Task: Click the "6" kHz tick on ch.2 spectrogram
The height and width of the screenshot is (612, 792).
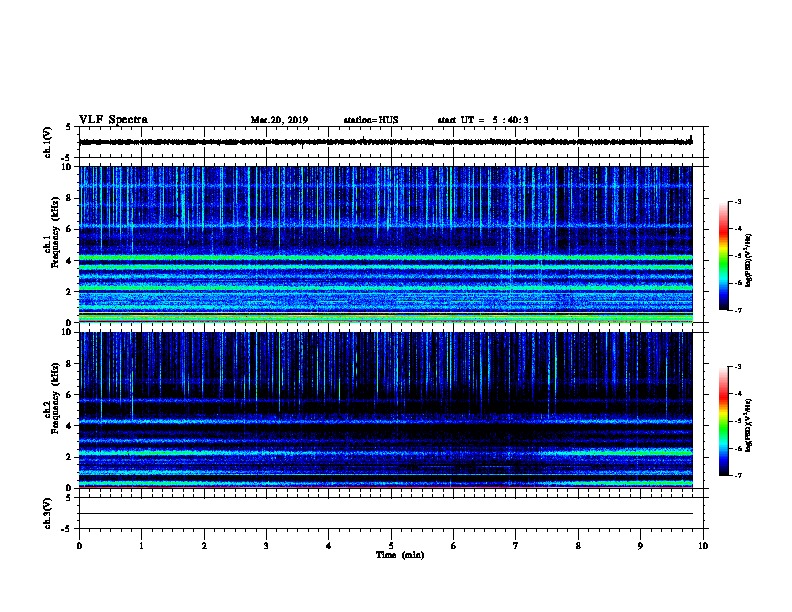Action: tap(69, 395)
